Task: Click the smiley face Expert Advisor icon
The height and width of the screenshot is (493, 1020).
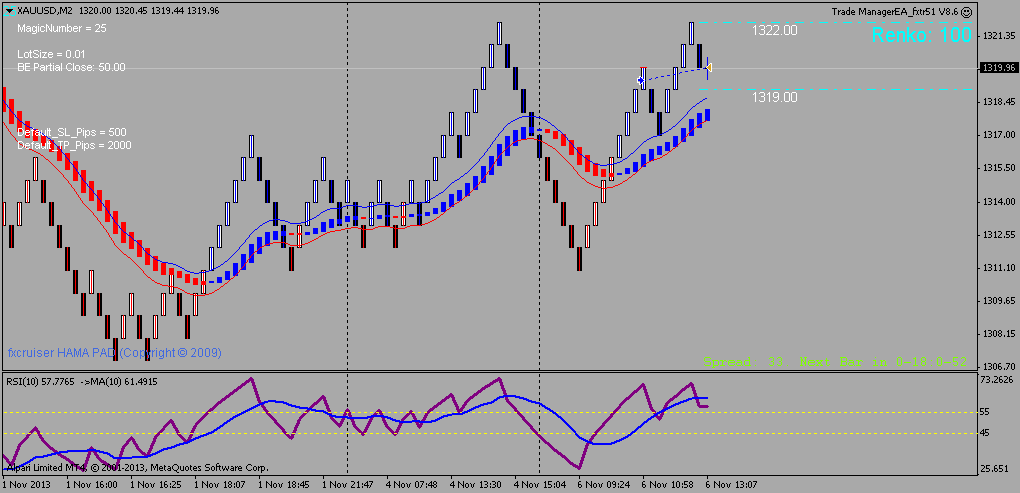Action: coord(967,12)
